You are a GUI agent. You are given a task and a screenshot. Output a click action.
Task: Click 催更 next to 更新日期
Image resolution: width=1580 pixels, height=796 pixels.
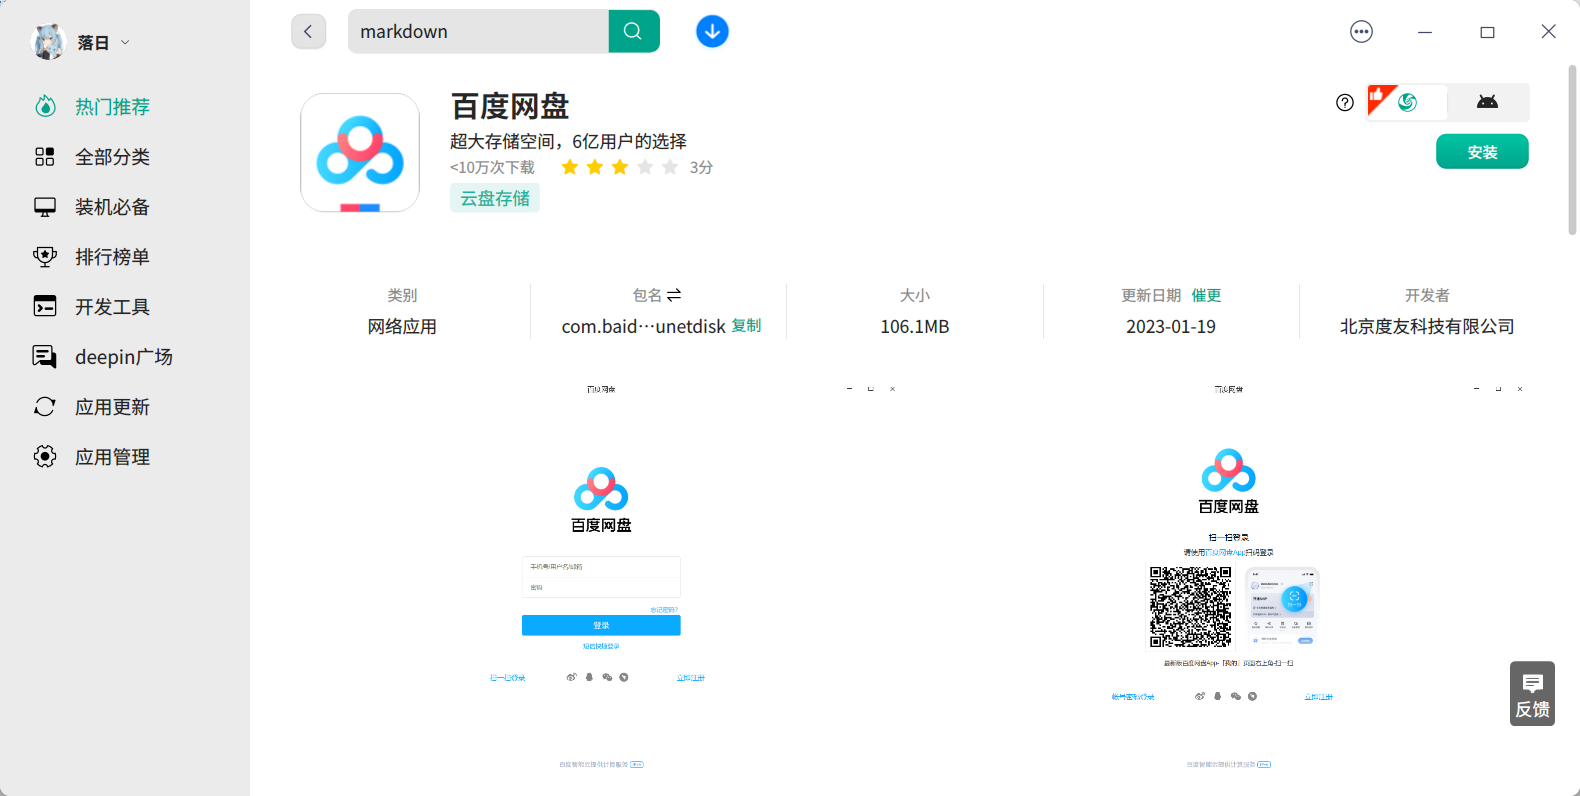pos(1206,296)
